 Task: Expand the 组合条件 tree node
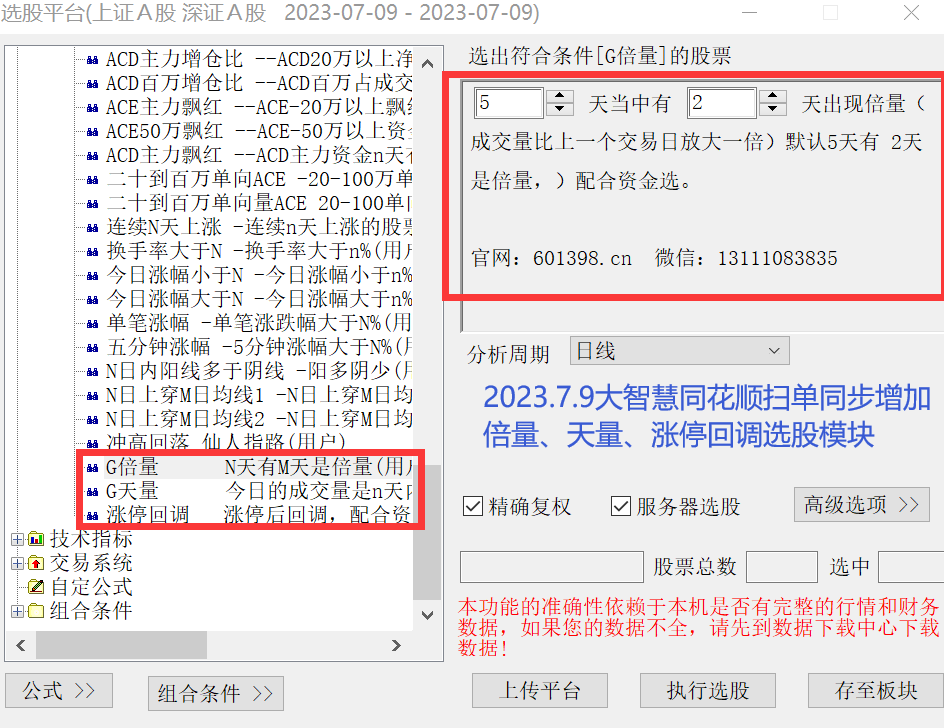point(17,611)
